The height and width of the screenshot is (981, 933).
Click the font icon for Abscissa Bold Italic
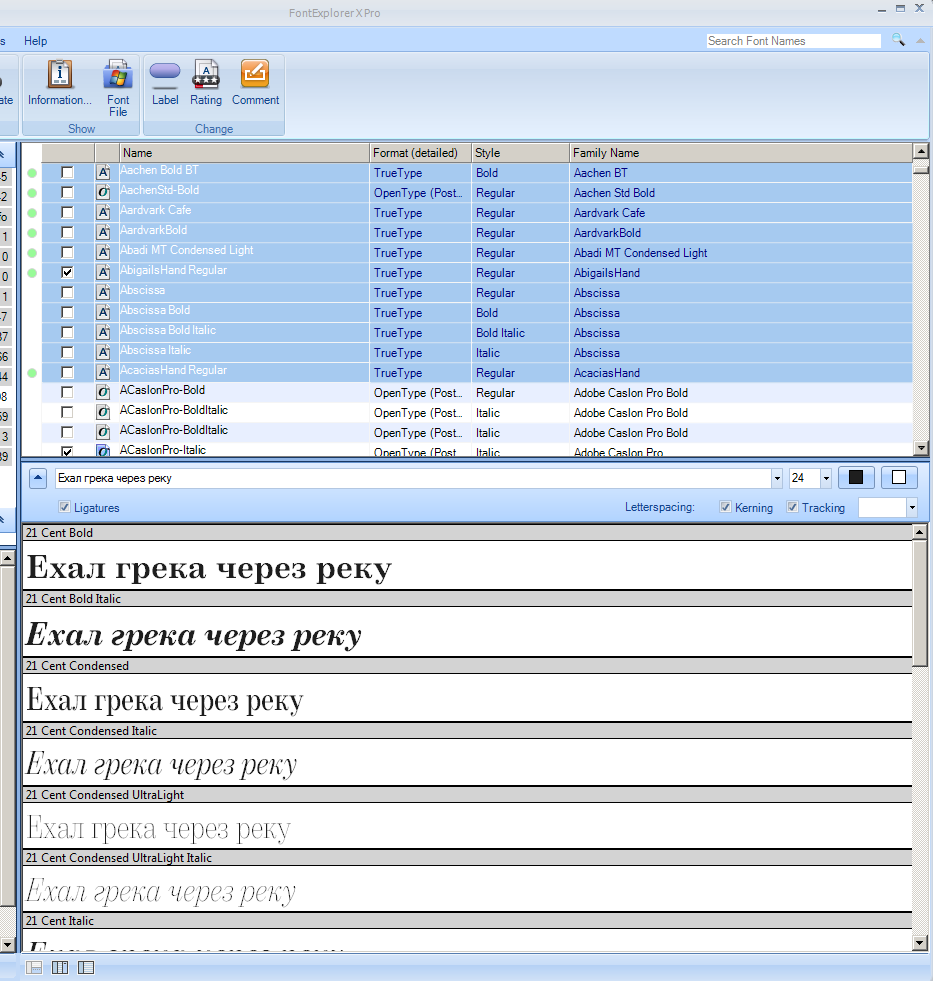tap(104, 333)
